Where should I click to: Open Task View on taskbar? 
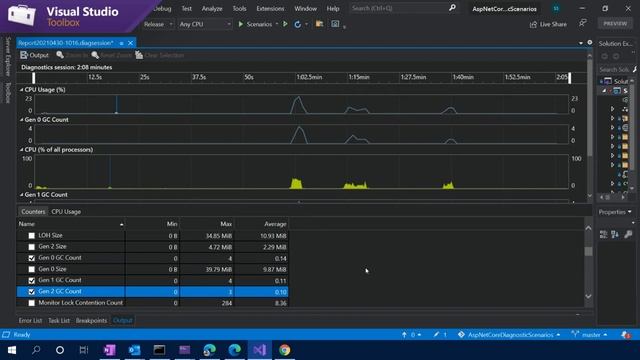[x=84, y=350]
